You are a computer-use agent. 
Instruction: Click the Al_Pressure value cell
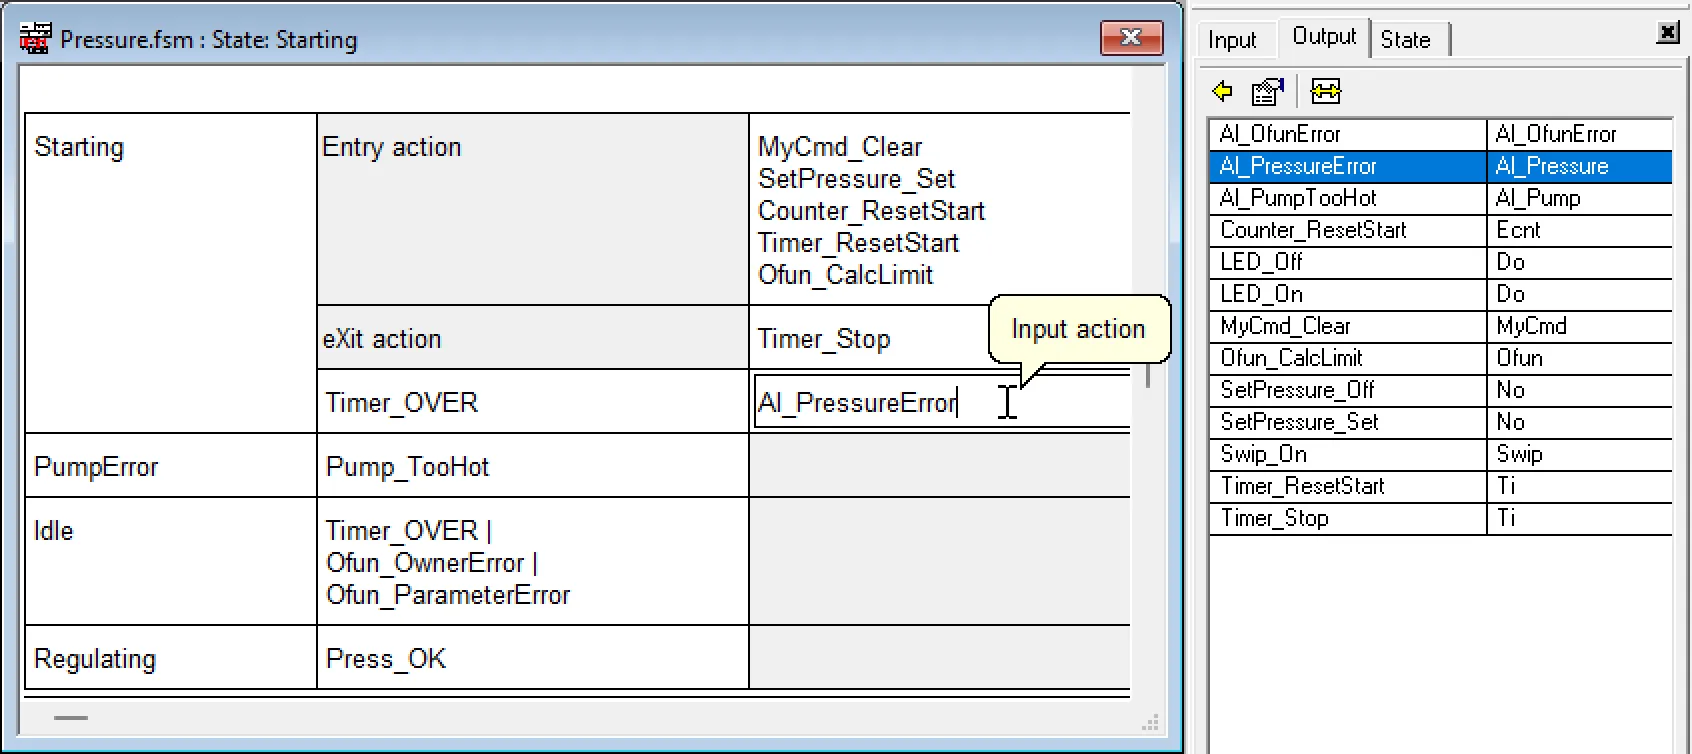pyautogui.click(x=1580, y=166)
